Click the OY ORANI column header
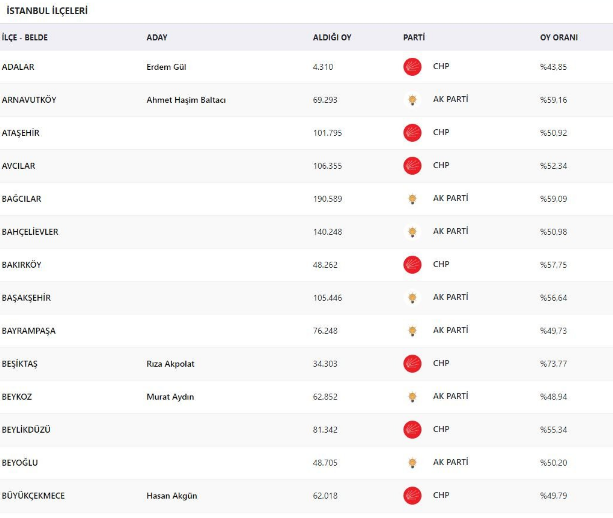This screenshot has height=518, width=613. [x=559, y=38]
